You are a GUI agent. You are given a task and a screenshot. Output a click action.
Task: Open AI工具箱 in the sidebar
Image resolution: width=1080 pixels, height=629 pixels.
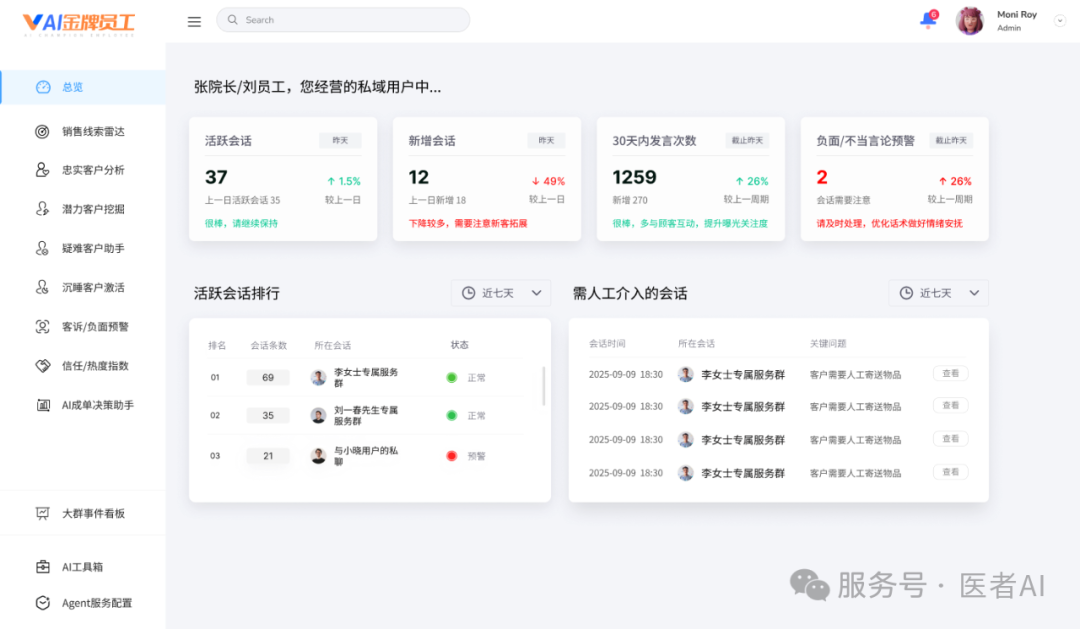(83, 567)
